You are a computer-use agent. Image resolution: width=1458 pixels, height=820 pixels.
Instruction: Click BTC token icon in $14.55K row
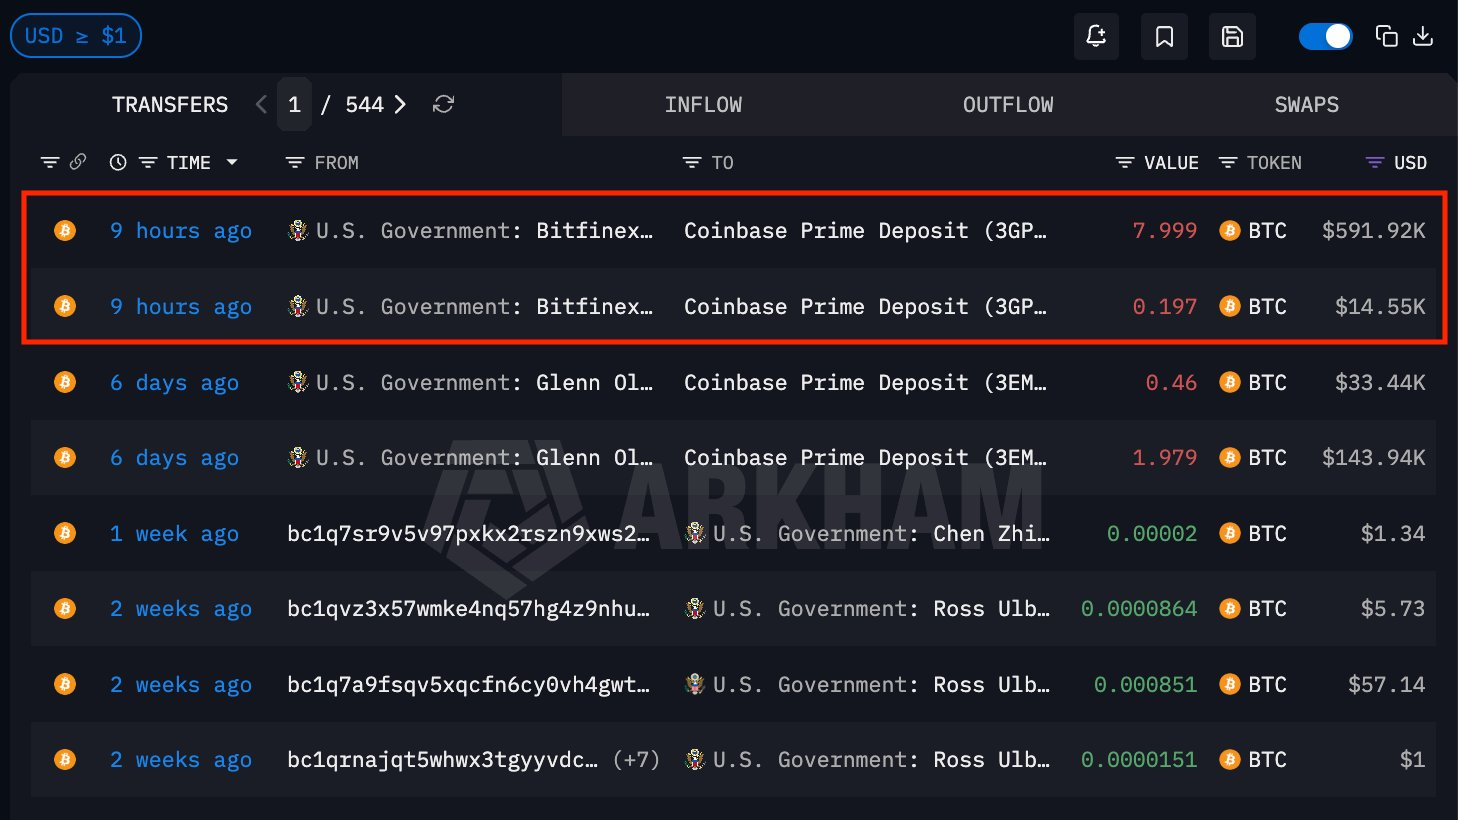coord(1230,306)
